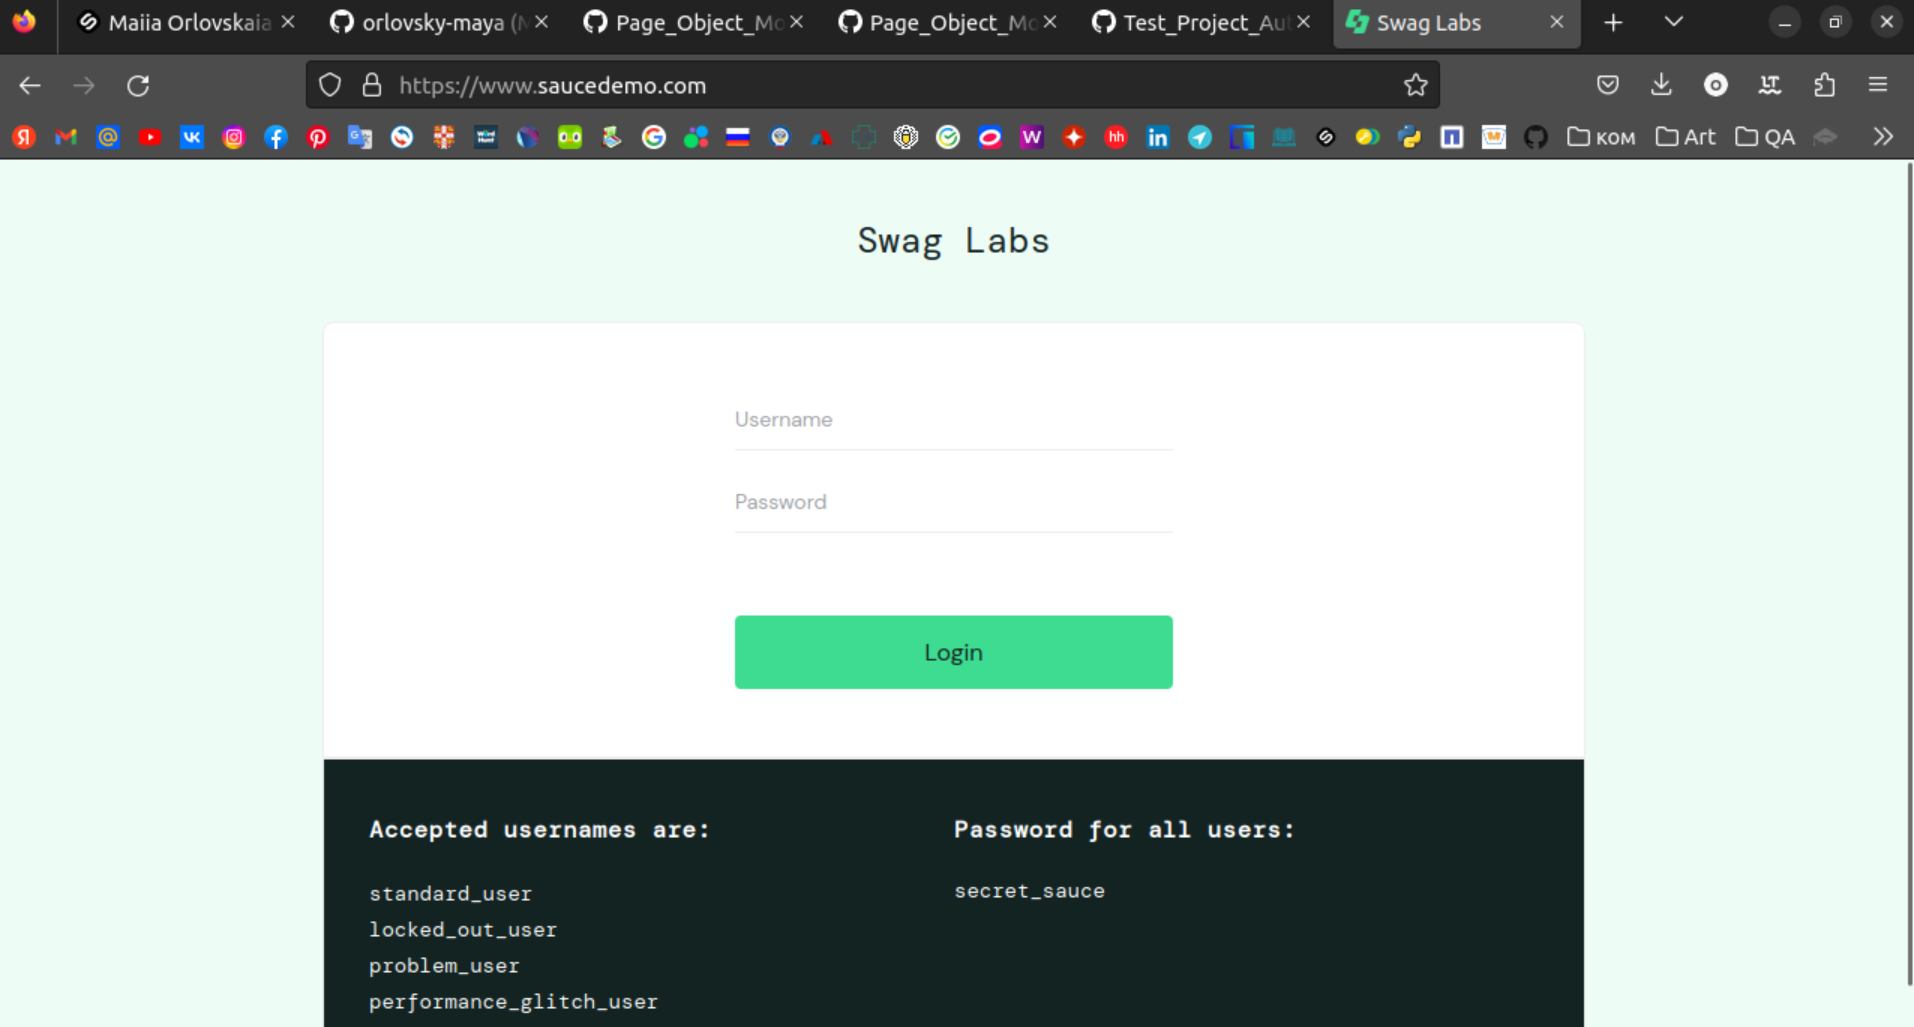This screenshot has height=1027, width=1914.
Task: Expand the КОМ bookmarks folder
Action: pos(1601,137)
